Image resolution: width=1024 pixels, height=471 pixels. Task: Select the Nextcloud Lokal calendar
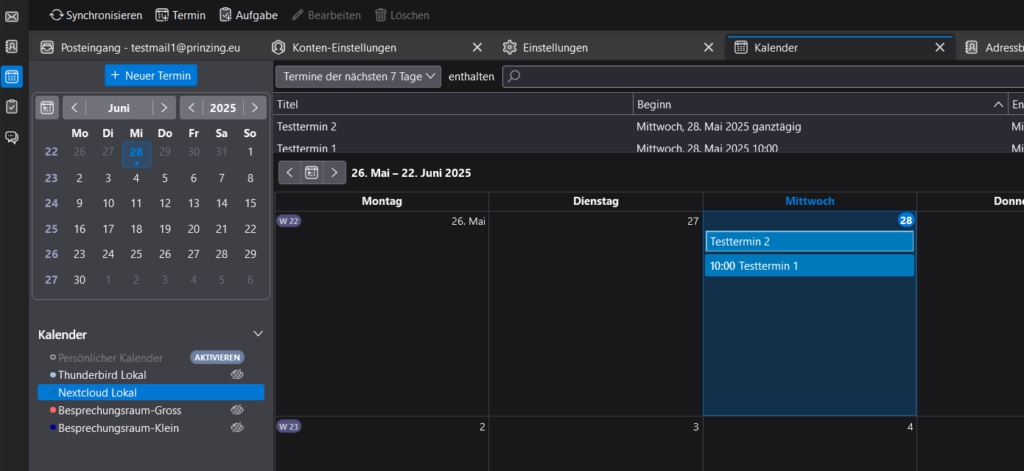click(151, 392)
